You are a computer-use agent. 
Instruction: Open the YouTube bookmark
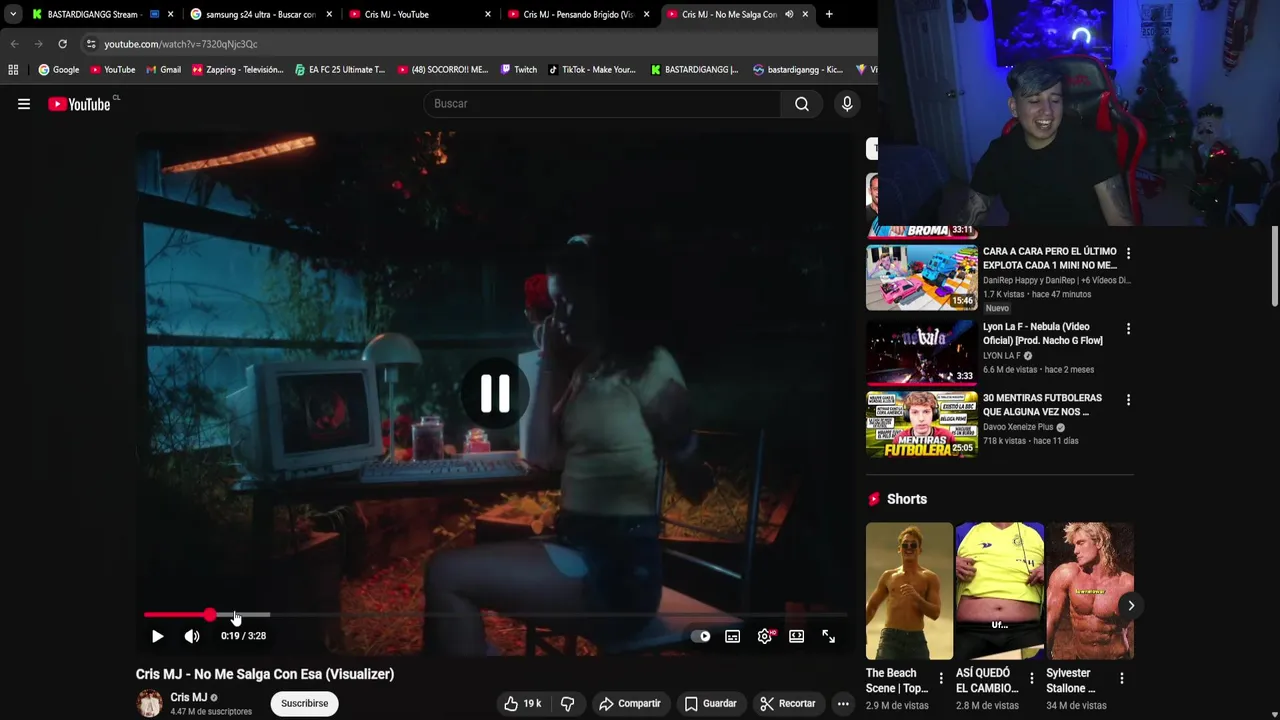point(113,70)
